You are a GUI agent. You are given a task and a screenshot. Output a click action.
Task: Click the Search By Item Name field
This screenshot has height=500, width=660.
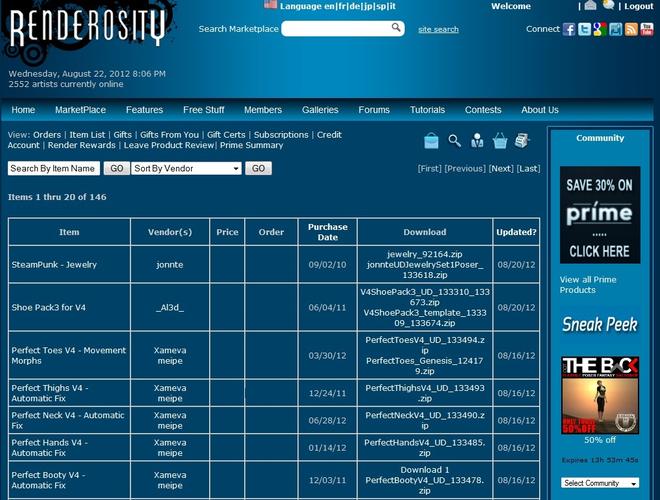[53, 168]
